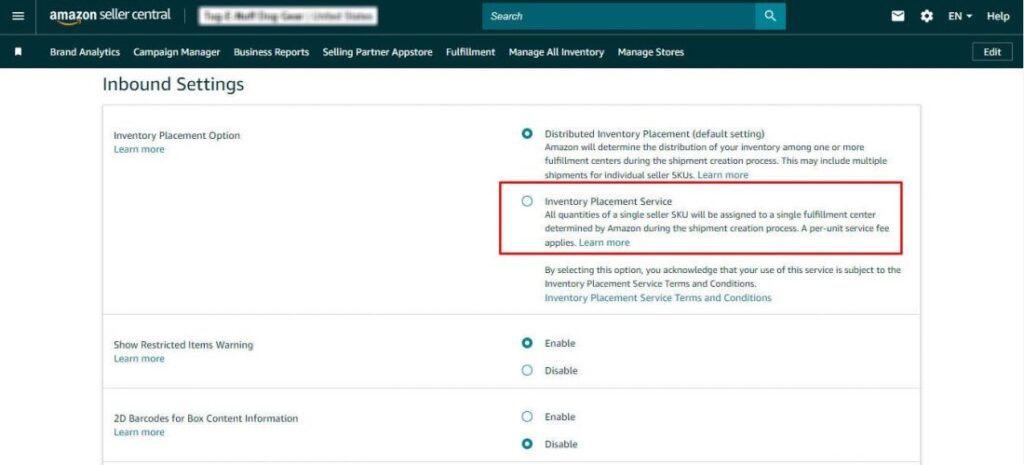Screen dimensions: 1024x465
Task: Click the bookmark icon in the navigation bar
Action: point(18,52)
